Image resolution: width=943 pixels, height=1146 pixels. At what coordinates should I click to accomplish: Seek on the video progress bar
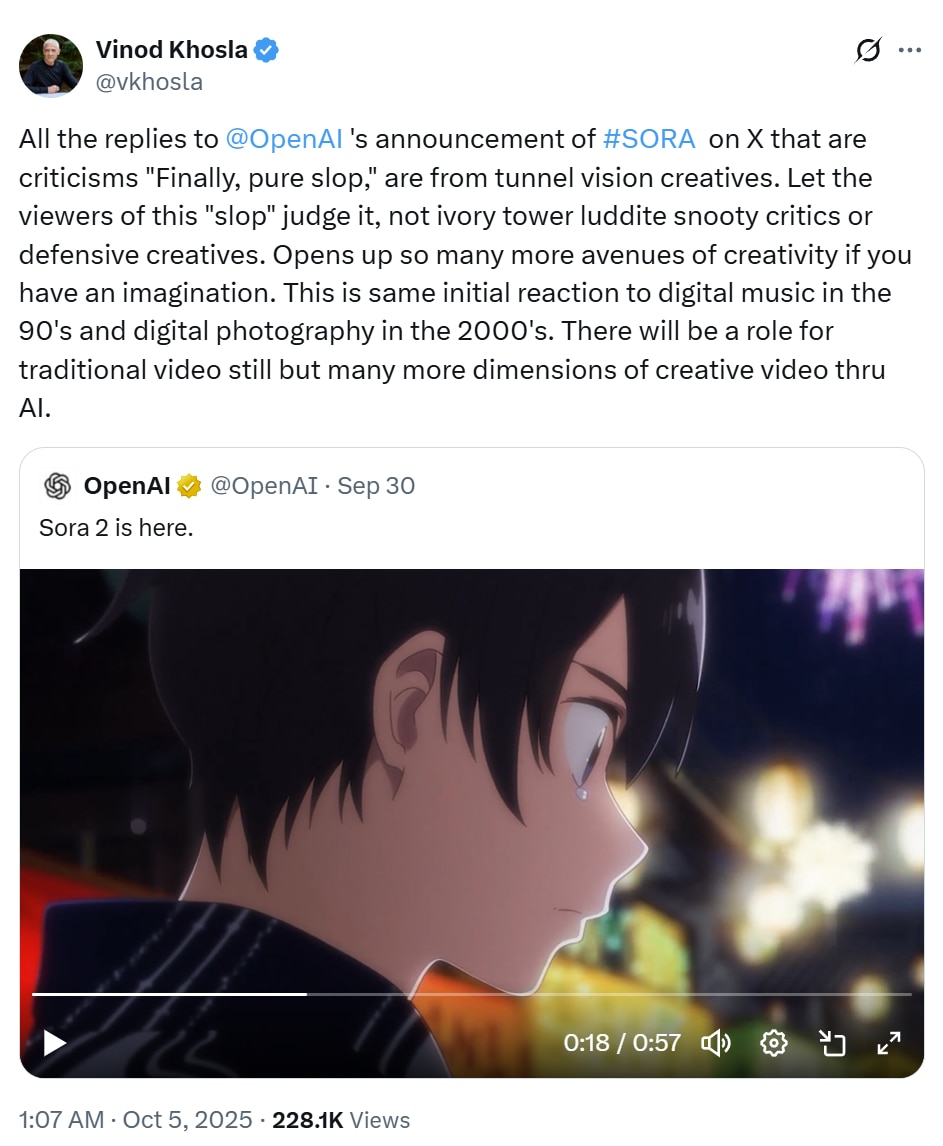click(x=472, y=994)
